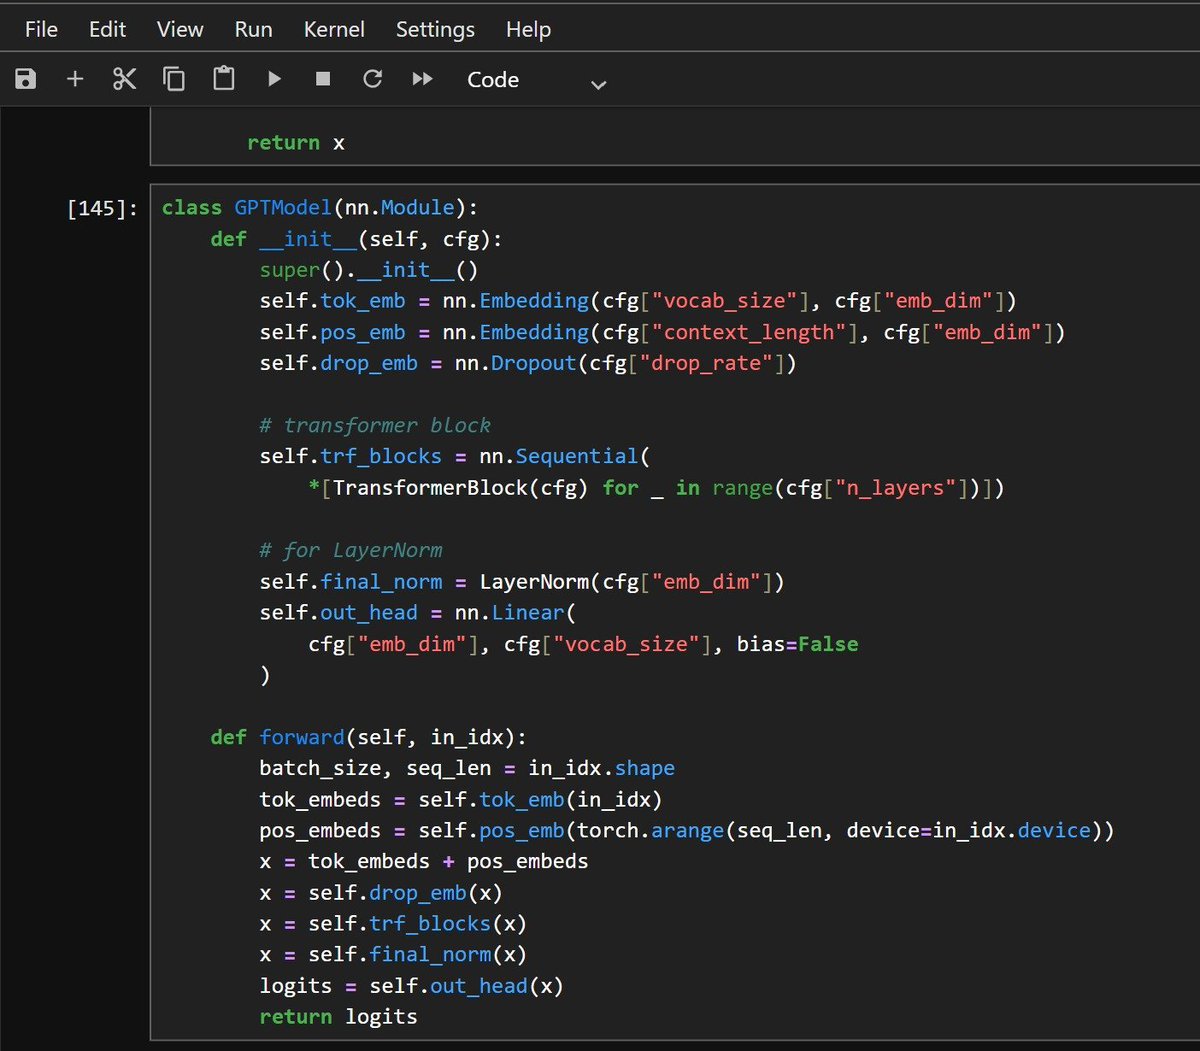Click the line 'class GPTModel(nn.Module):'
This screenshot has height=1051, width=1200.
coord(320,208)
